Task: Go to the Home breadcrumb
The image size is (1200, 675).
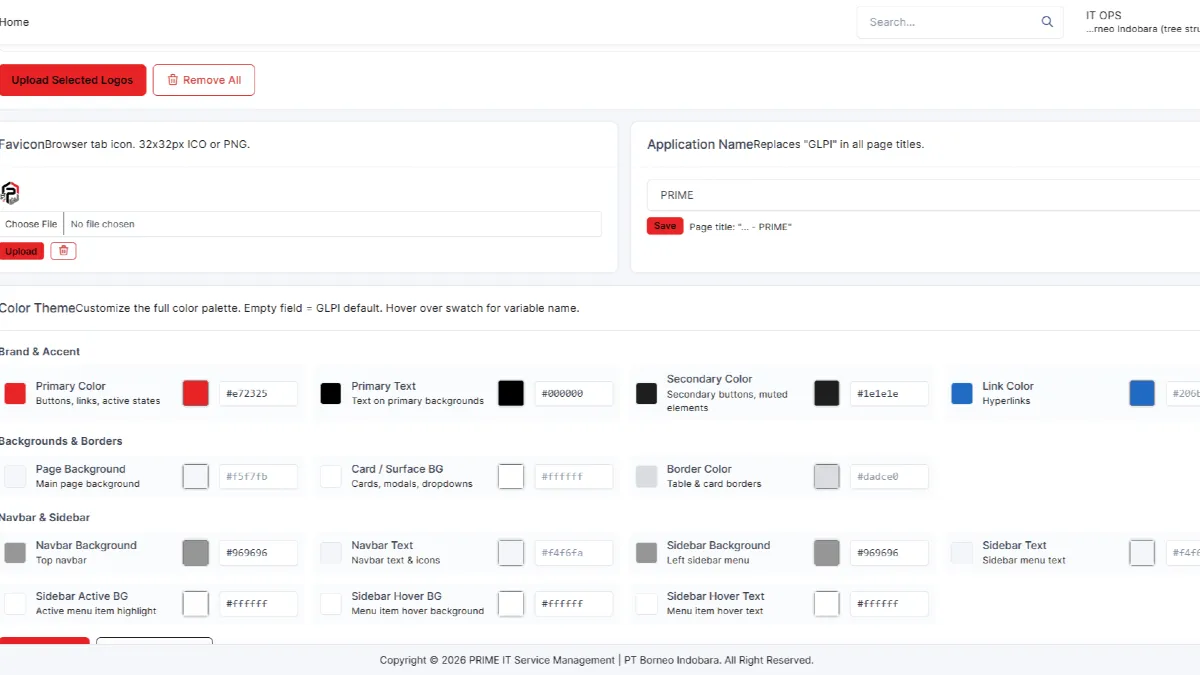Action: (x=14, y=22)
